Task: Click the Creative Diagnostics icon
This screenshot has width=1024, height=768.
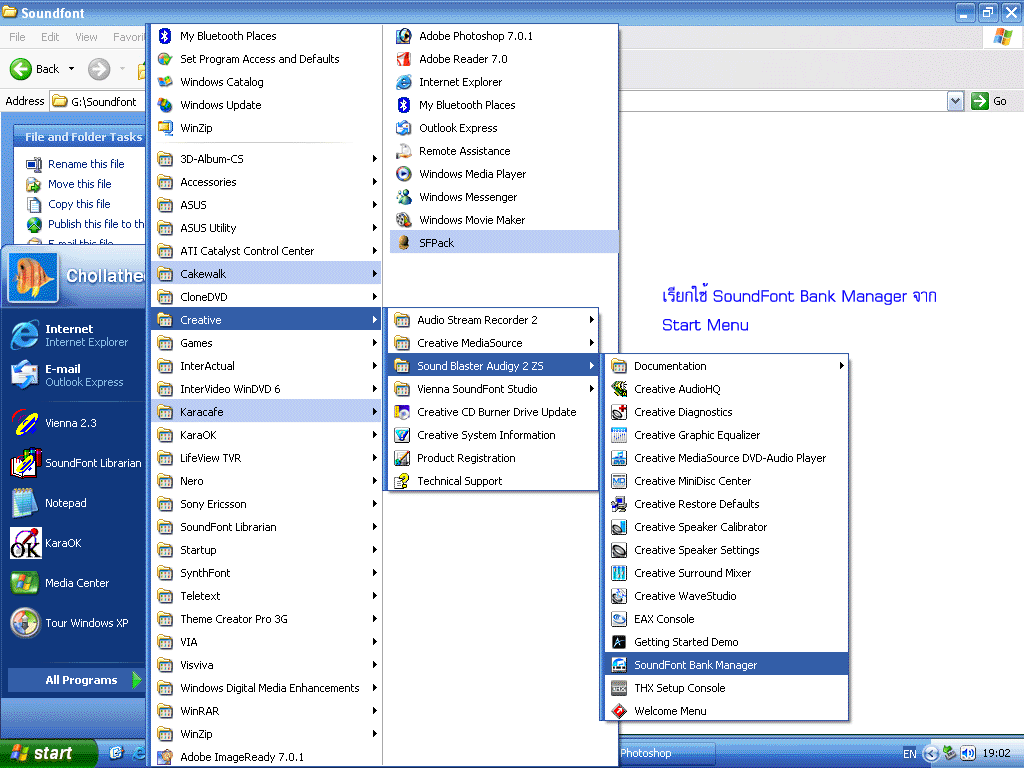Action: click(618, 412)
